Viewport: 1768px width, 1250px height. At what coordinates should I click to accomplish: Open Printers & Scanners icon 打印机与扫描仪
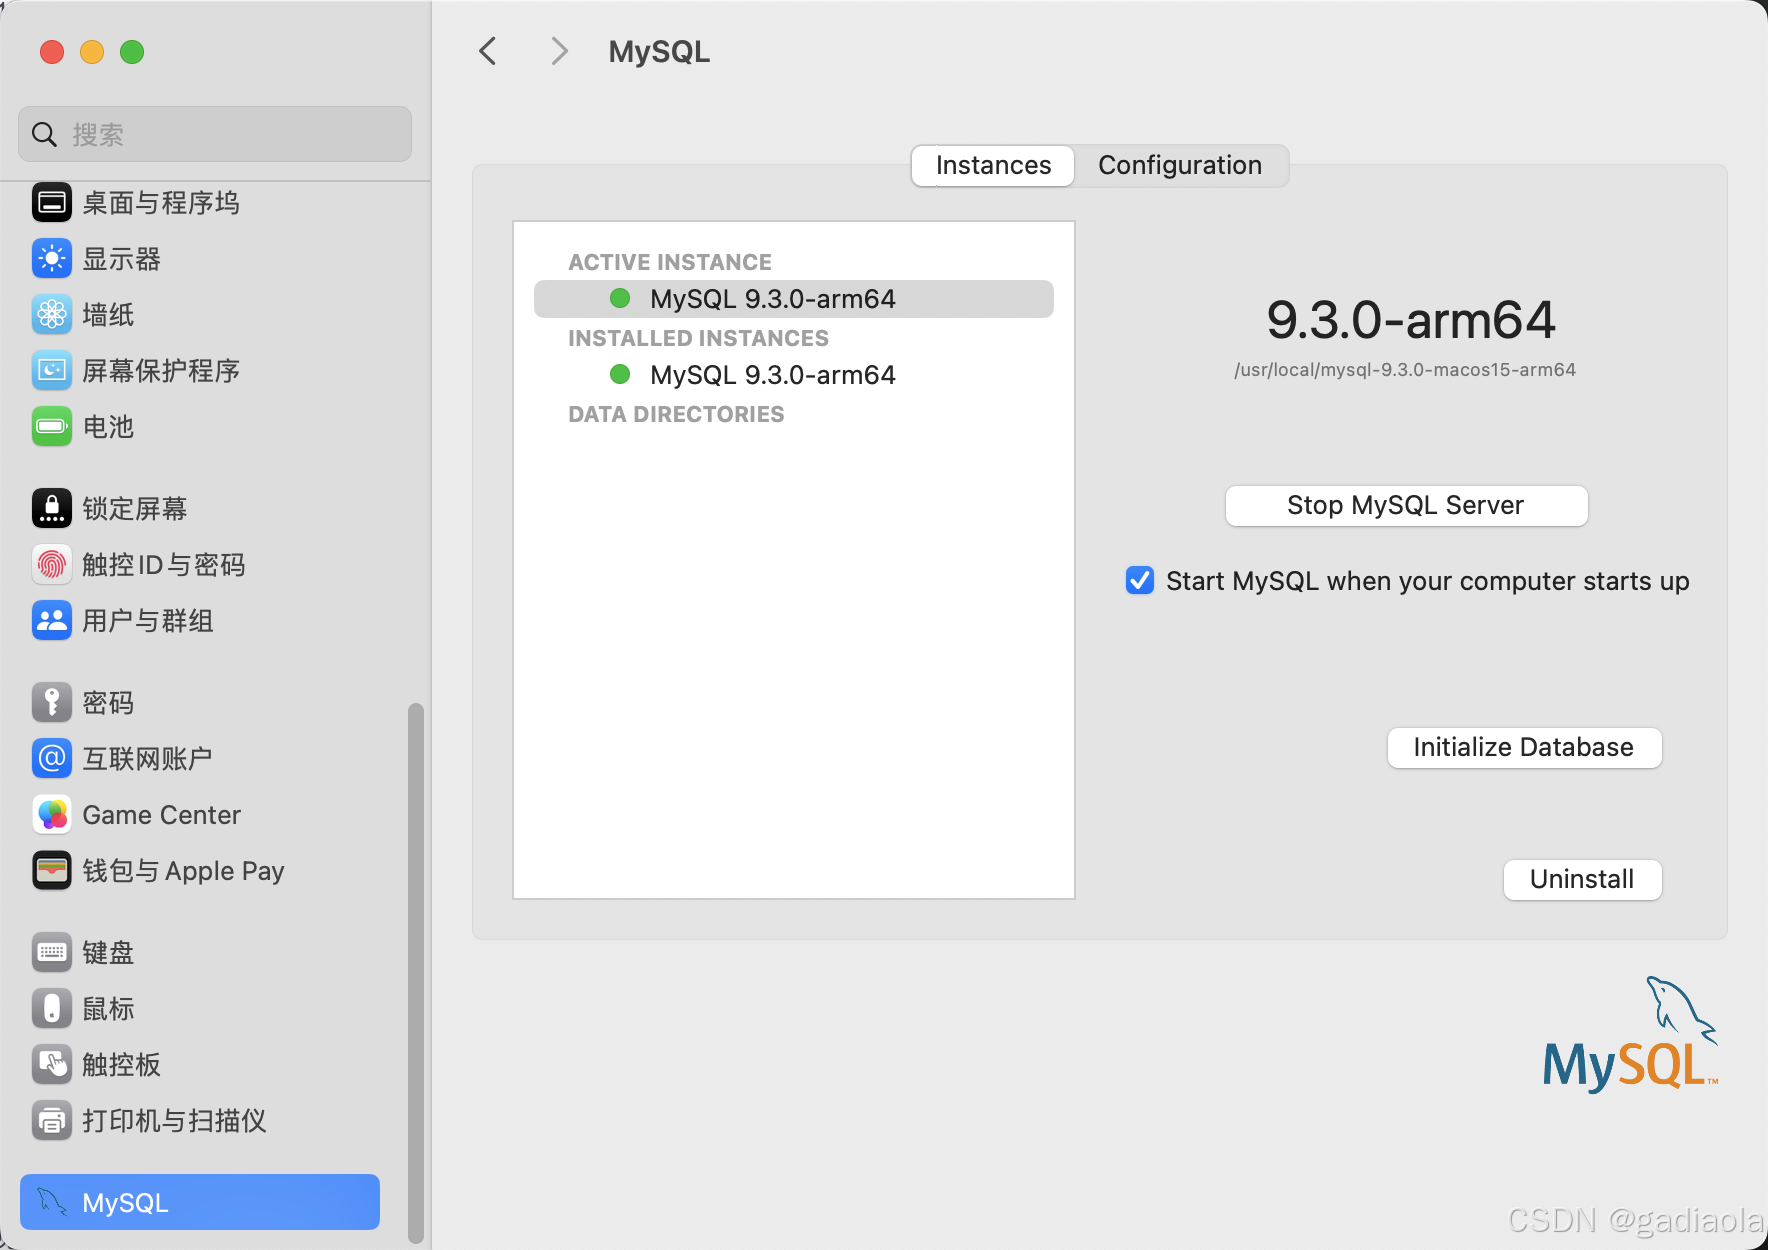[x=52, y=1121]
